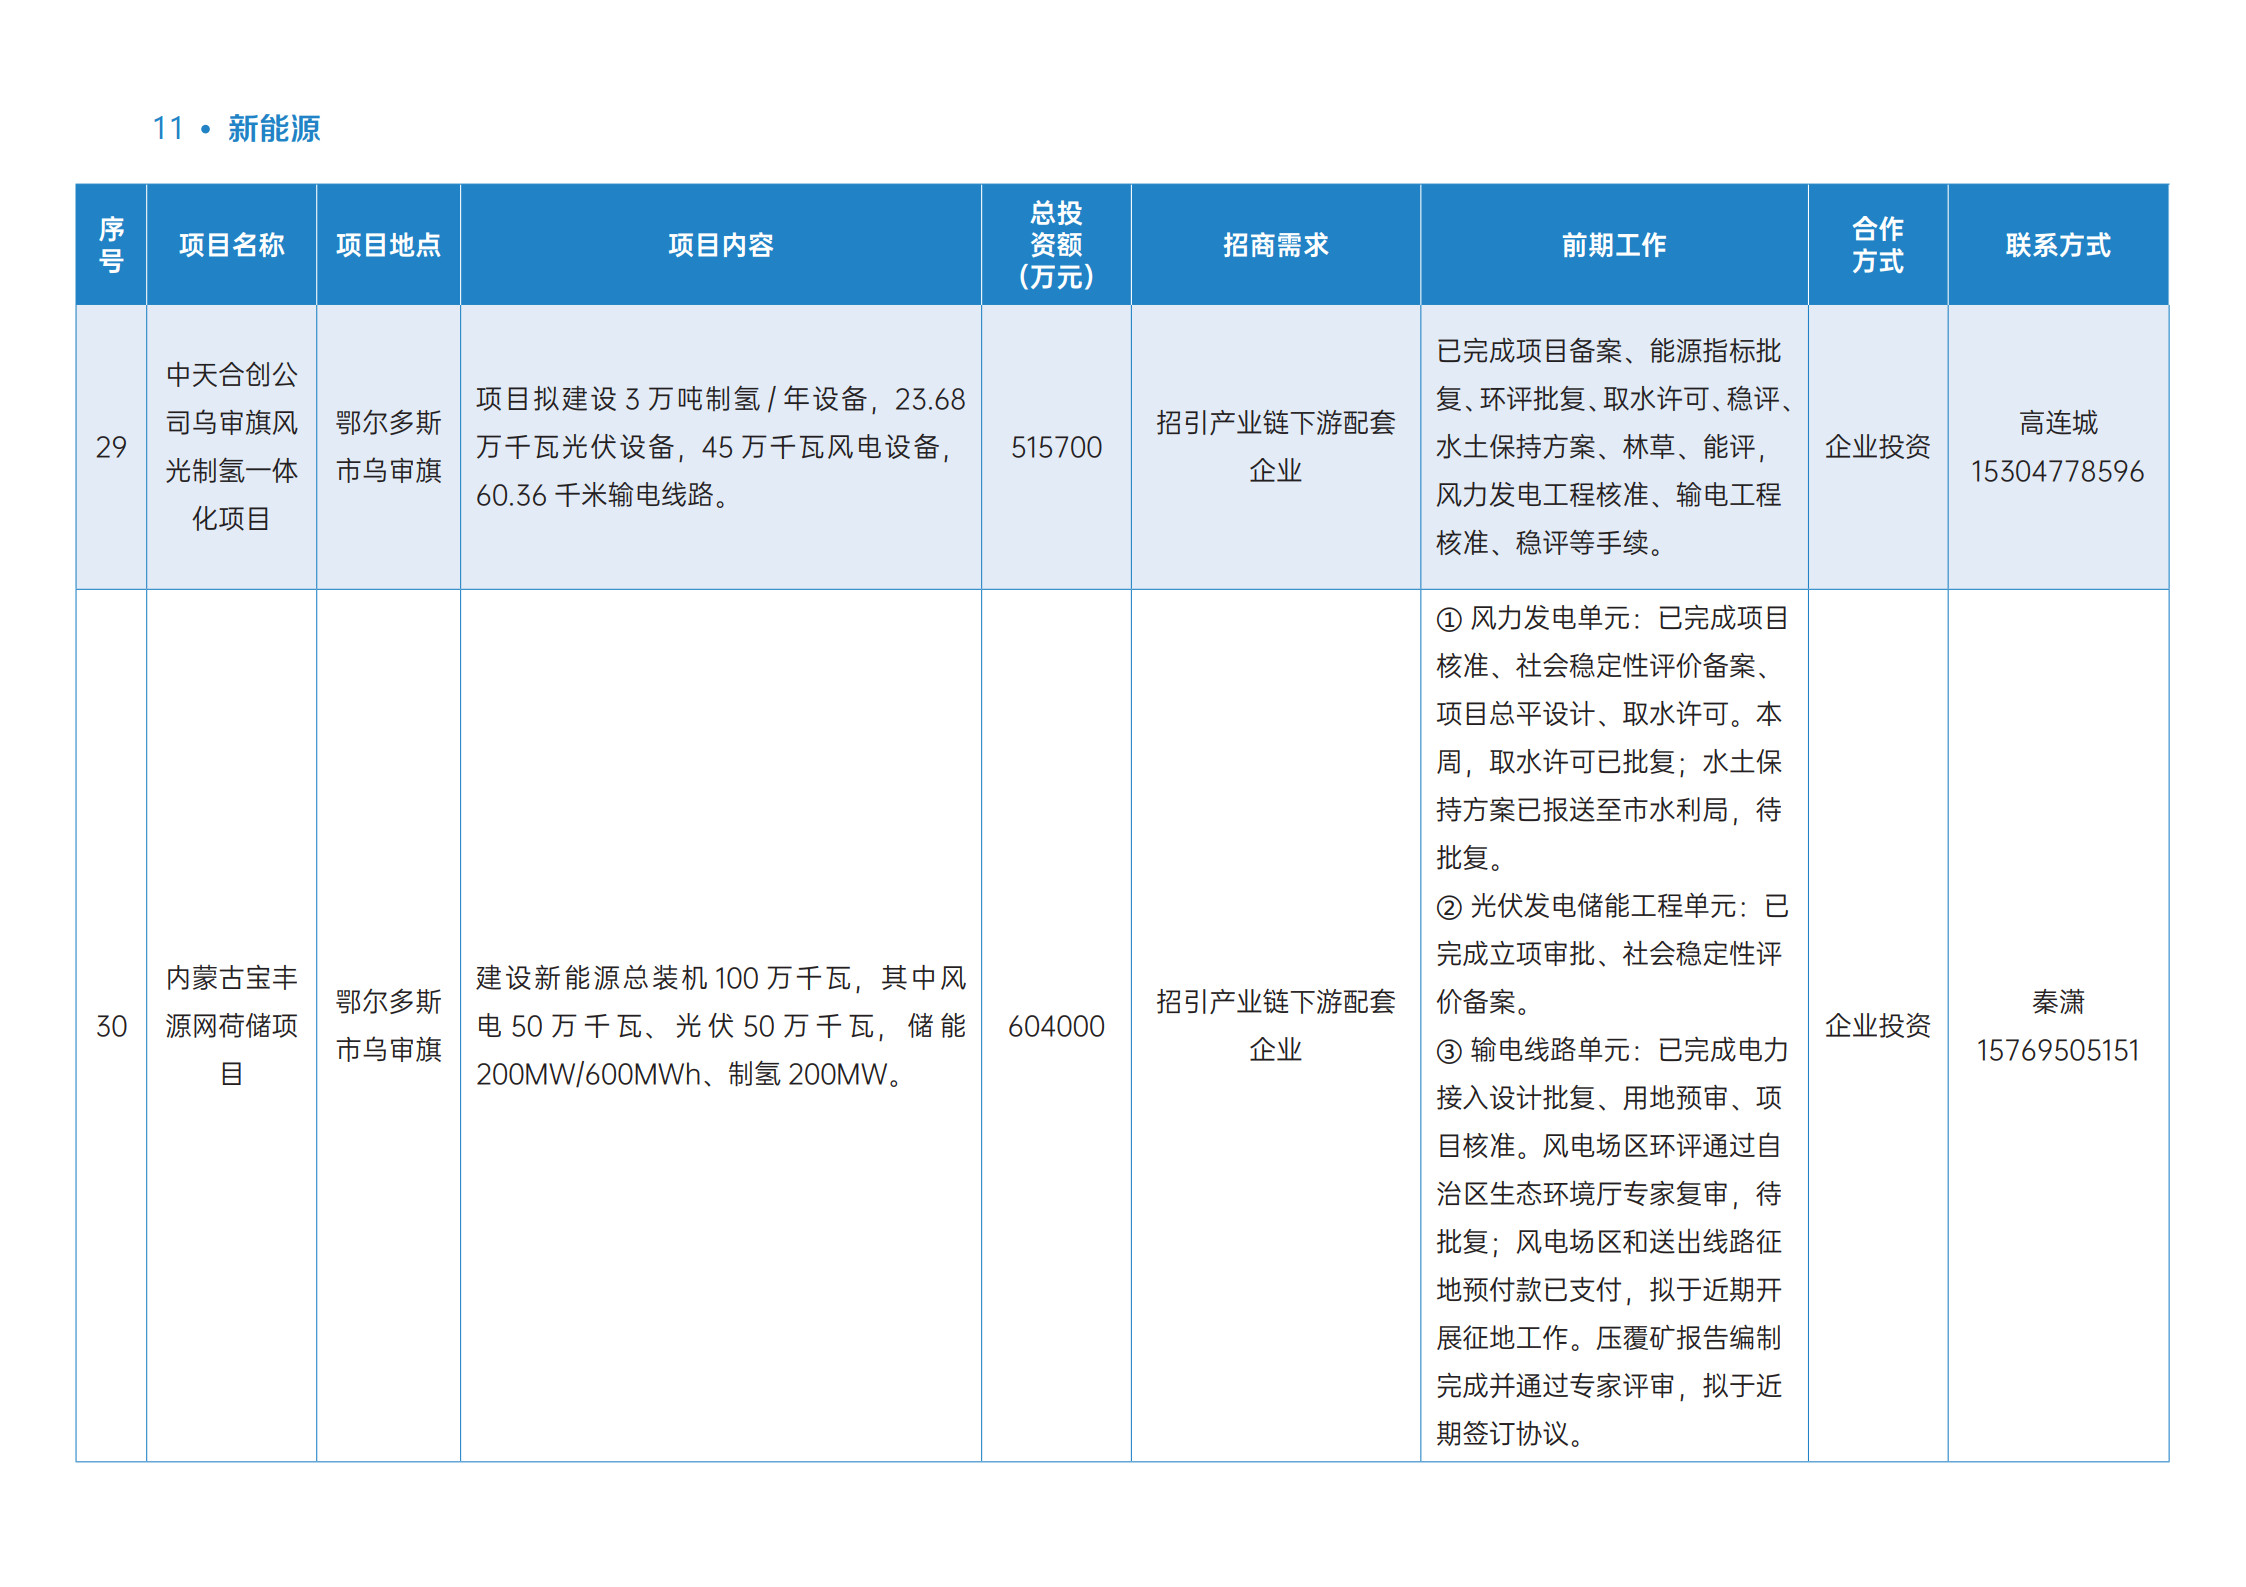This screenshot has height=1587, width=2246.
Task: Select the header cell '招商需求'
Action: 1275,245
